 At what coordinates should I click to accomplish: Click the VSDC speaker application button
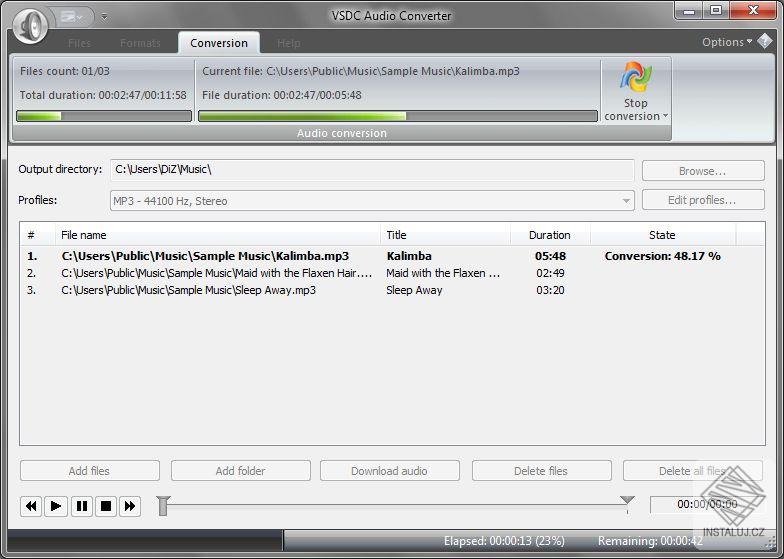pos(30,25)
